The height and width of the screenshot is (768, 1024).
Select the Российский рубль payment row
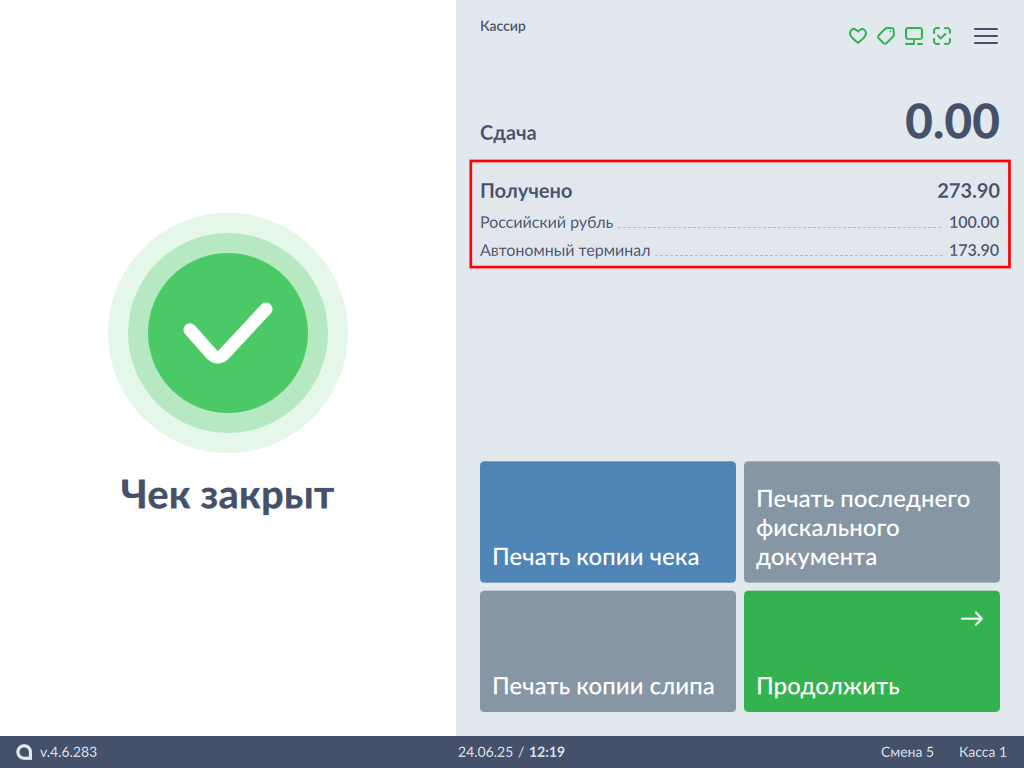pos(739,223)
